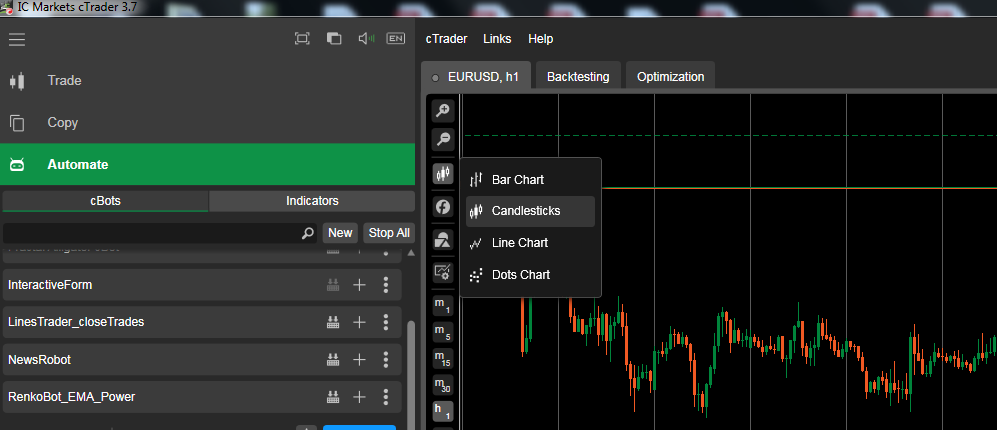Click the scroll-up arrow of cBot list
Image resolution: width=997 pixels, height=430 pixels.
411,253
